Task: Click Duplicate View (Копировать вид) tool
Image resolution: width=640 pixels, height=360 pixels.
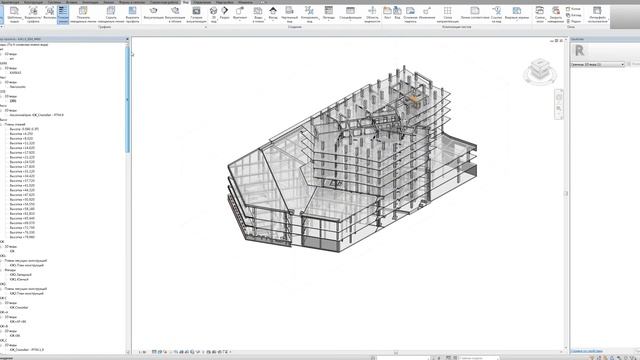Action: point(309,14)
